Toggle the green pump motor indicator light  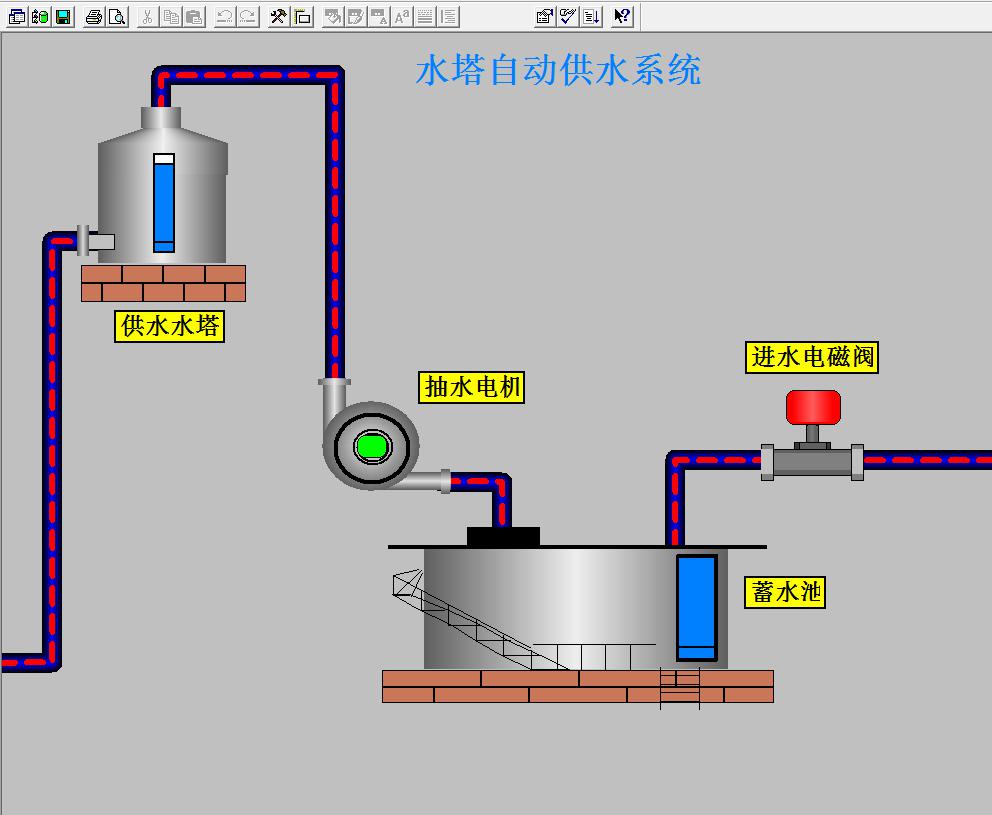click(371, 445)
